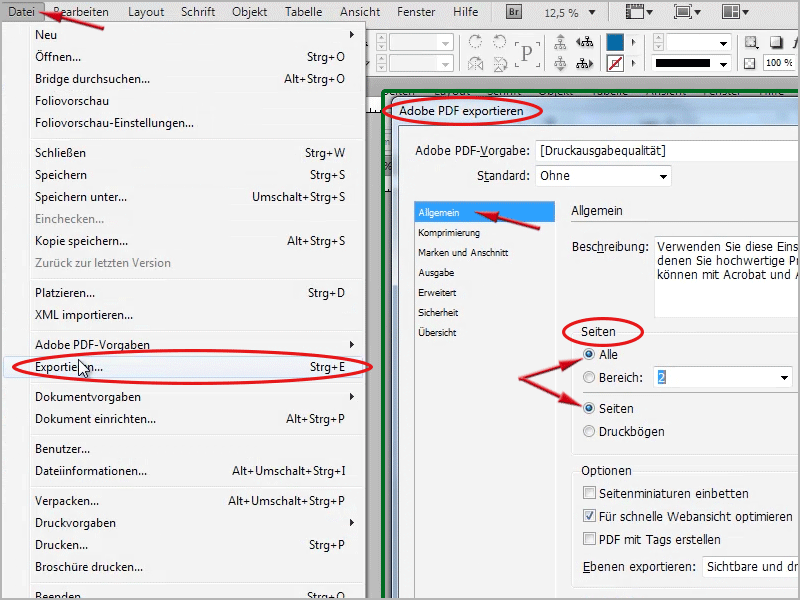Select the 'Alle' pages radio button
Viewport: 800px width, 600px height.
(x=589, y=354)
